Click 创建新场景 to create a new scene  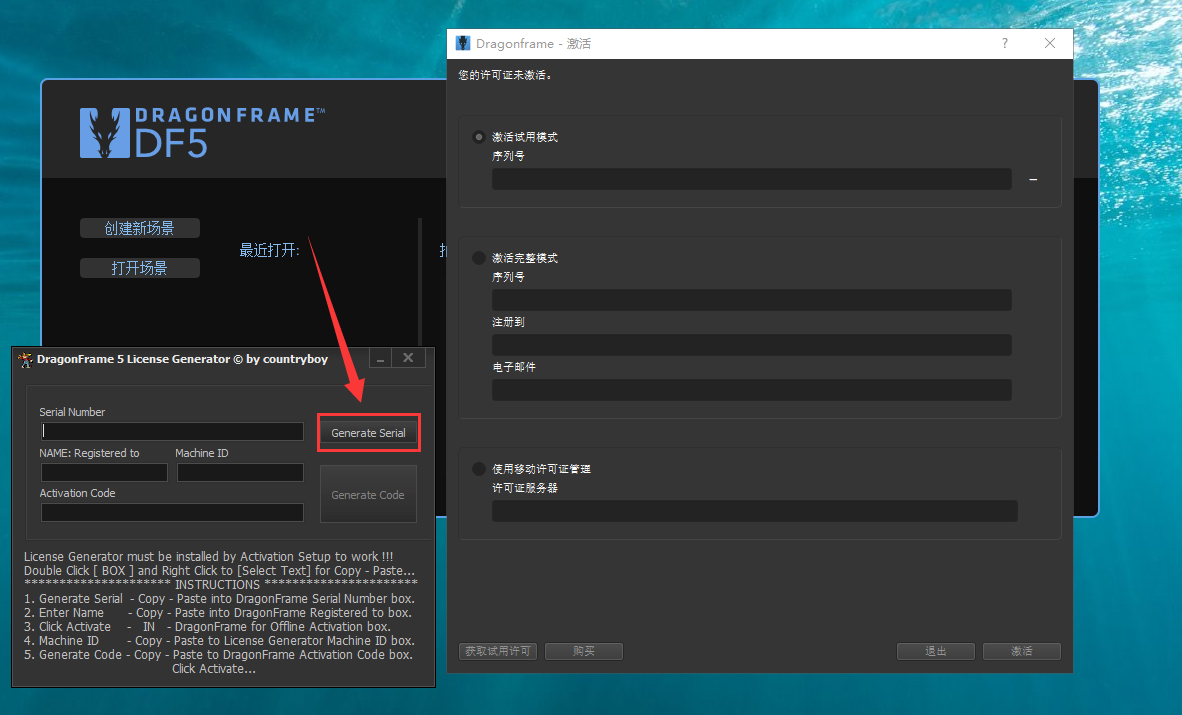tap(139, 228)
